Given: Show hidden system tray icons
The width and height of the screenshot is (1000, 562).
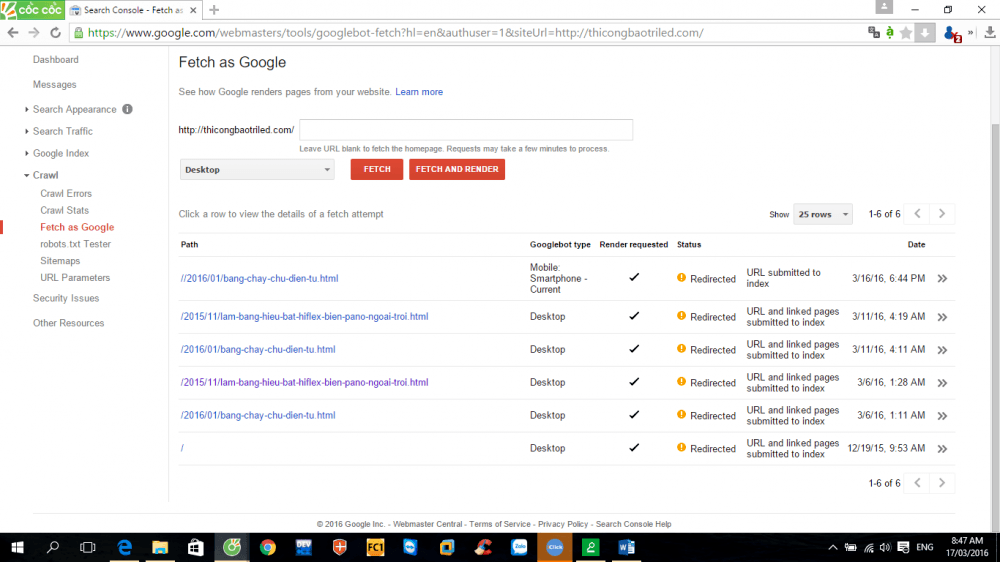Looking at the screenshot, I should (832, 547).
